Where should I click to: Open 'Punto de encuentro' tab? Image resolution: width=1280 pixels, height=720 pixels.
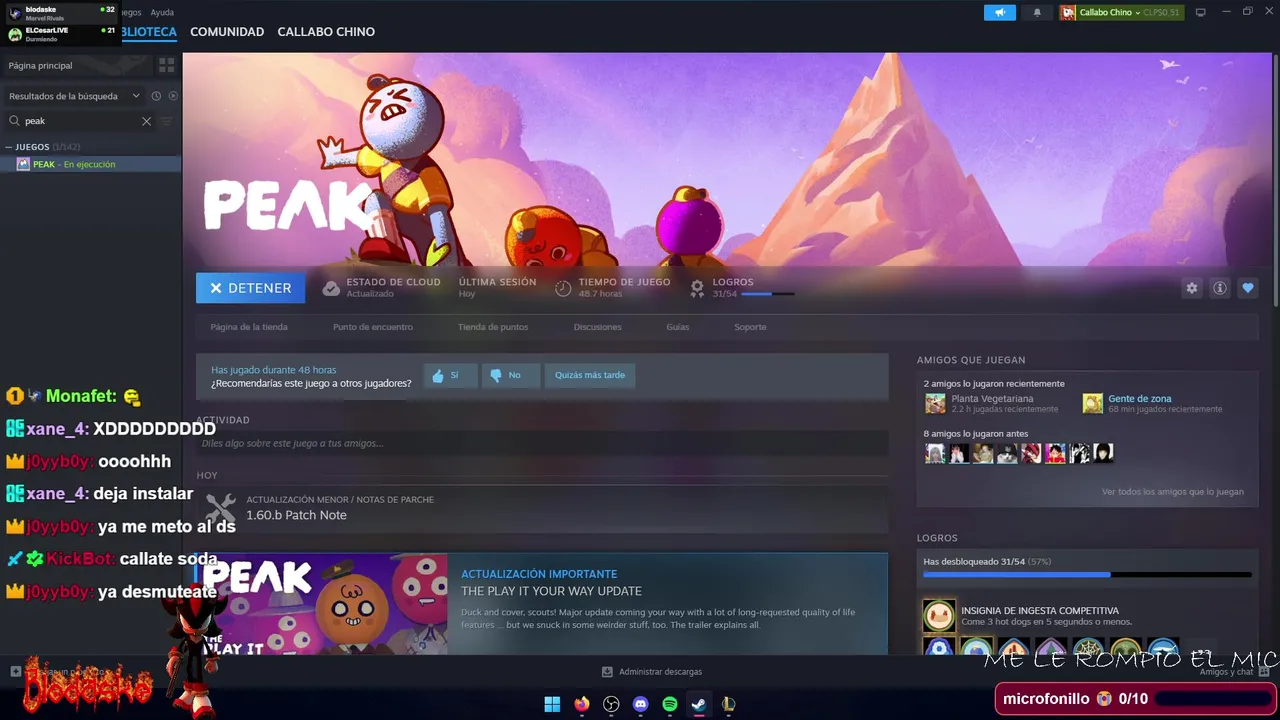[373, 327]
